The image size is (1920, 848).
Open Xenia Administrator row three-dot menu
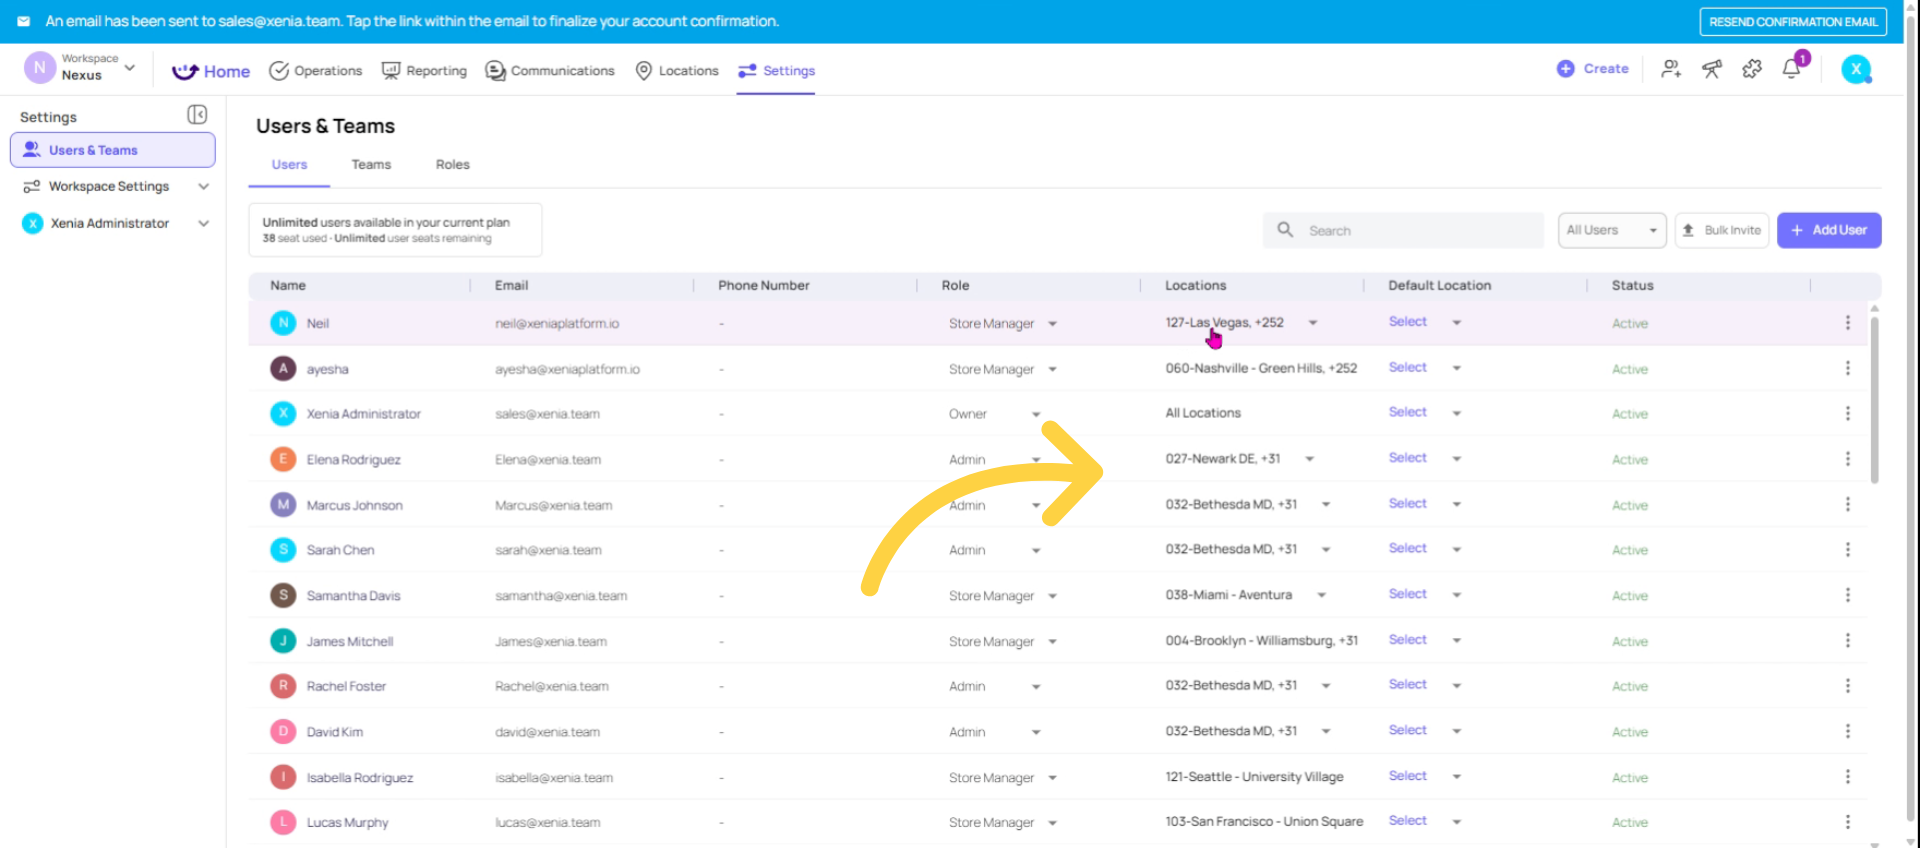(x=1847, y=413)
